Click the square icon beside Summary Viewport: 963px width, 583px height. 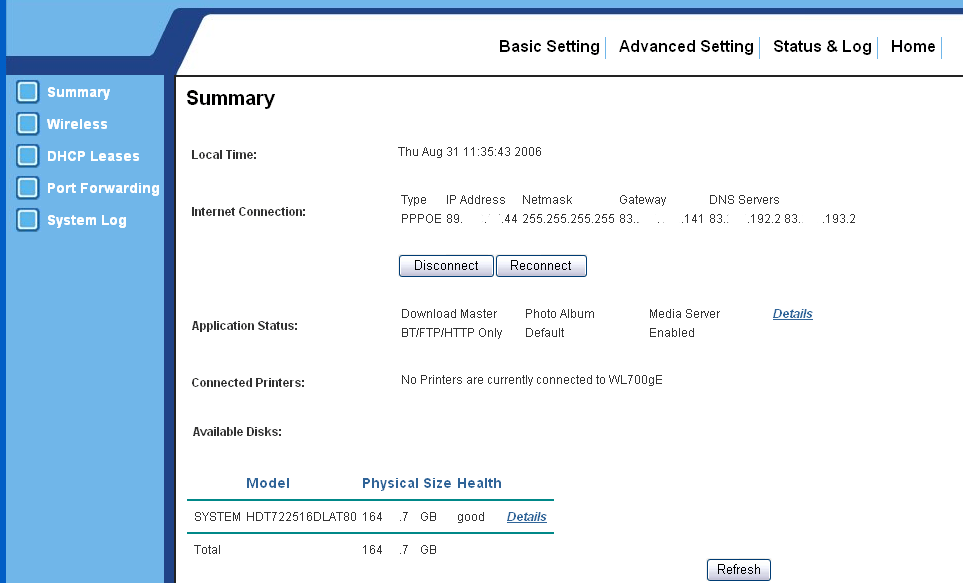pos(28,92)
